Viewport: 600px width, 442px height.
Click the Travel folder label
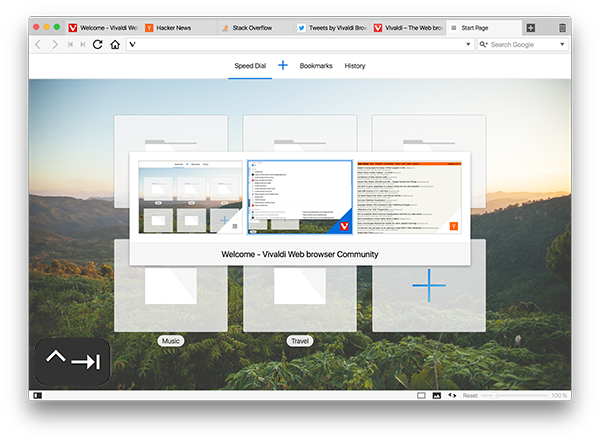300,341
